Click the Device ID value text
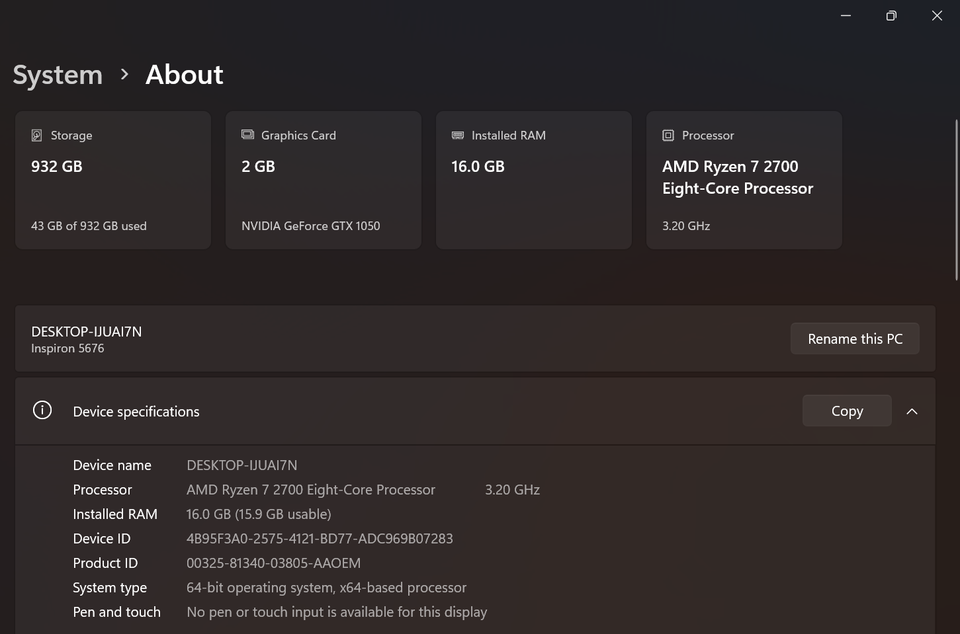 (319, 539)
